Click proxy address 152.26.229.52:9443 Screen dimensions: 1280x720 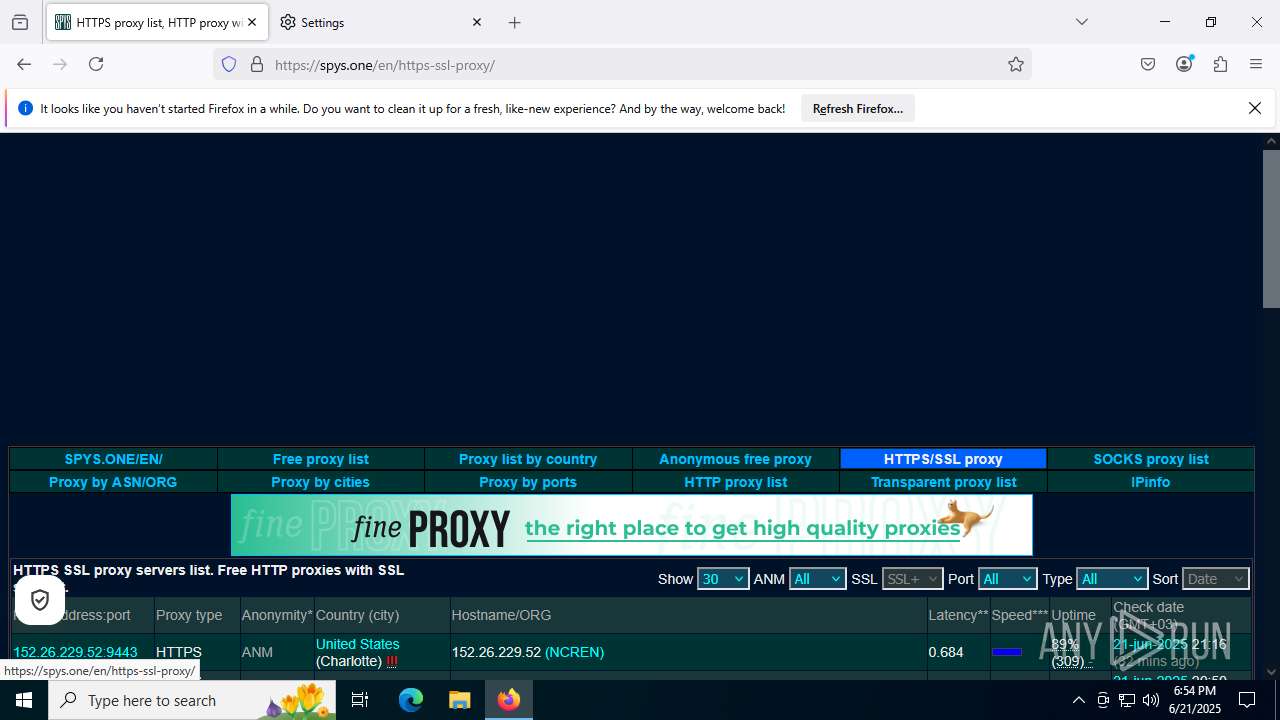pos(75,652)
